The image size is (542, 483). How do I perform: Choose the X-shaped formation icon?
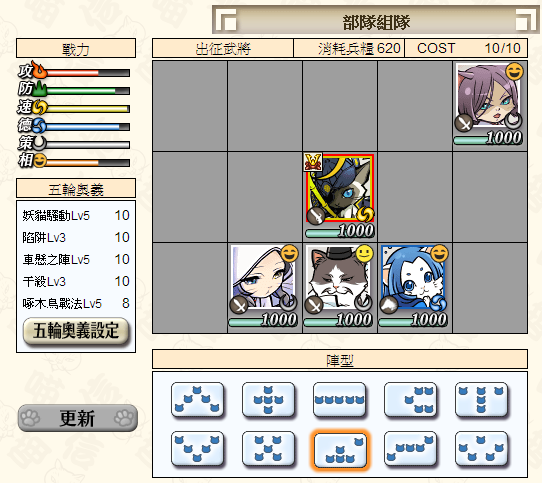[268, 448]
